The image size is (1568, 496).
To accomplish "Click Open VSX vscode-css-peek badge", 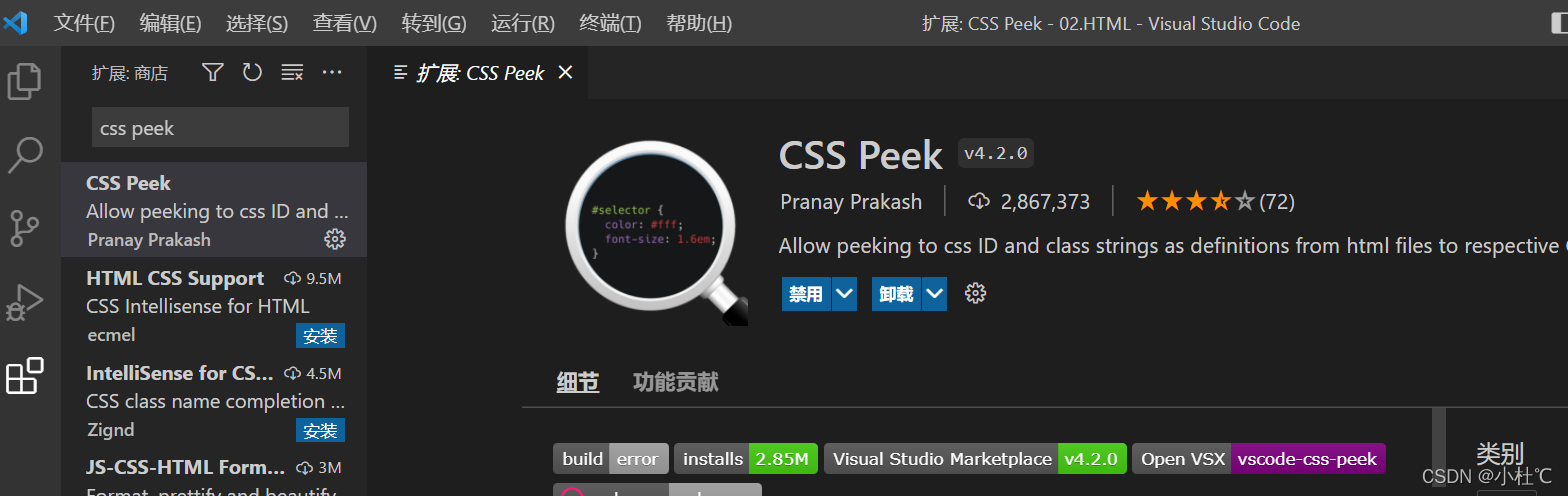I will click(x=1258, y=459).
